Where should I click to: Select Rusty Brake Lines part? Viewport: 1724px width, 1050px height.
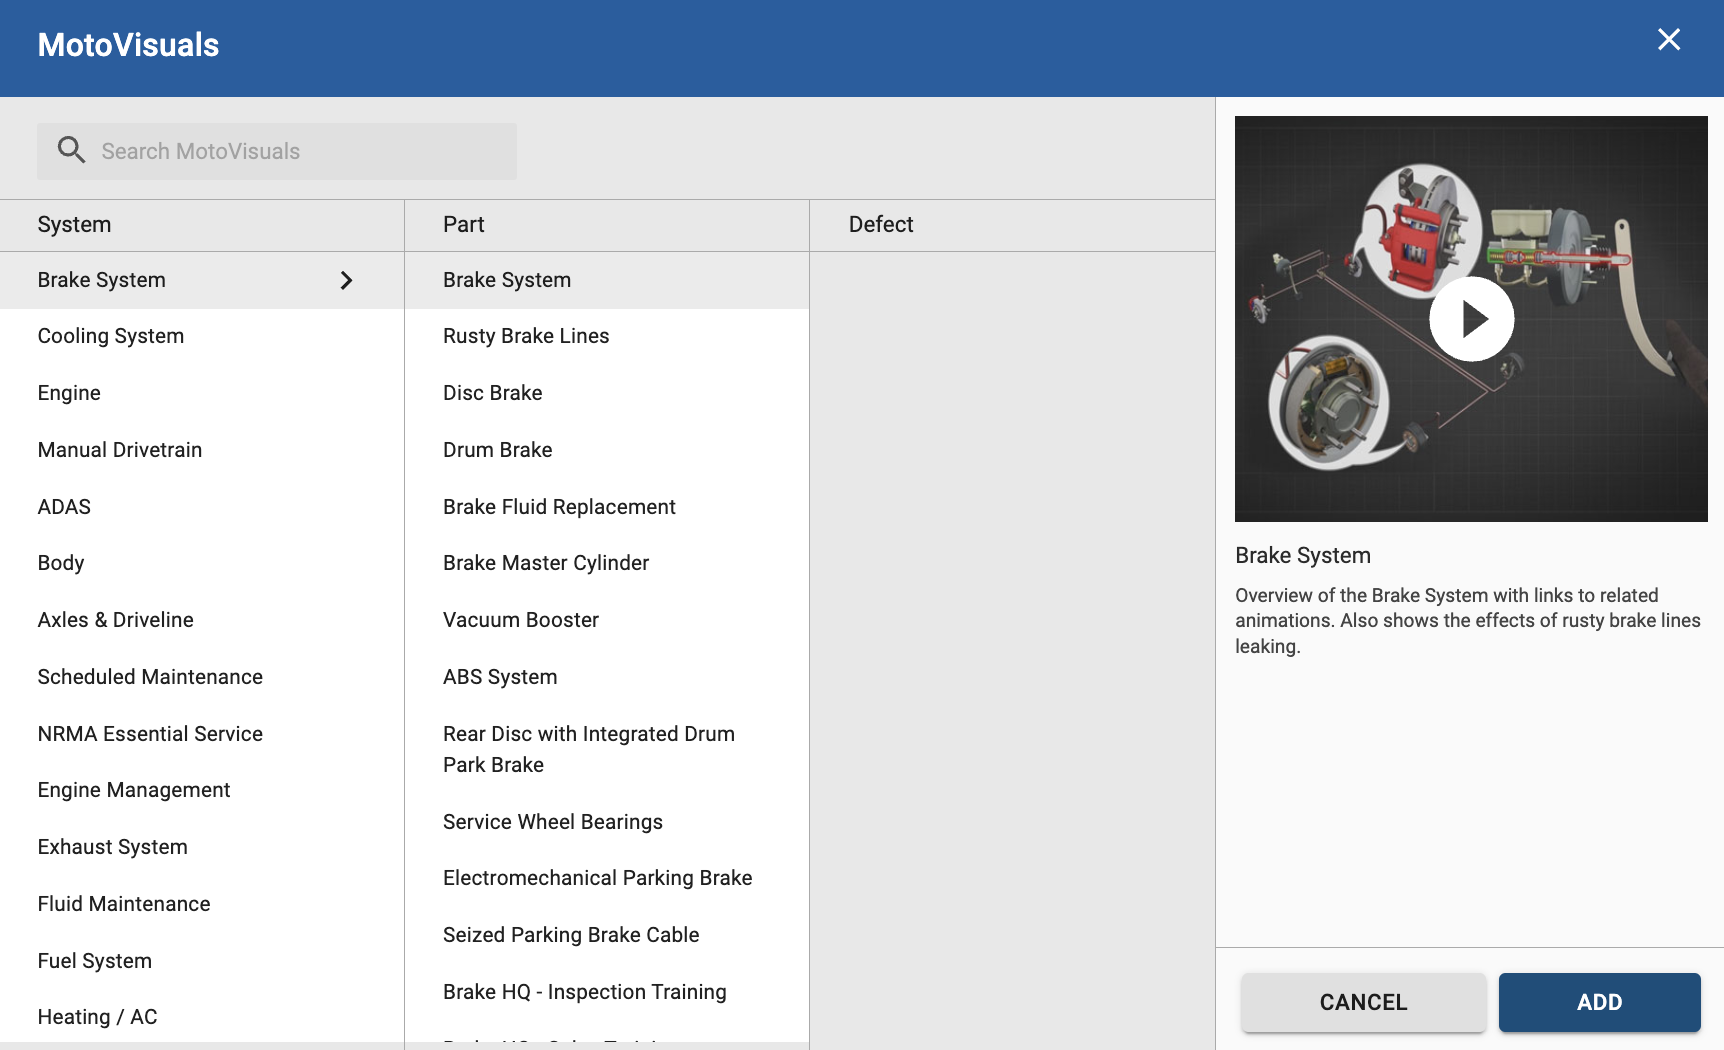(x=607, y=336)
